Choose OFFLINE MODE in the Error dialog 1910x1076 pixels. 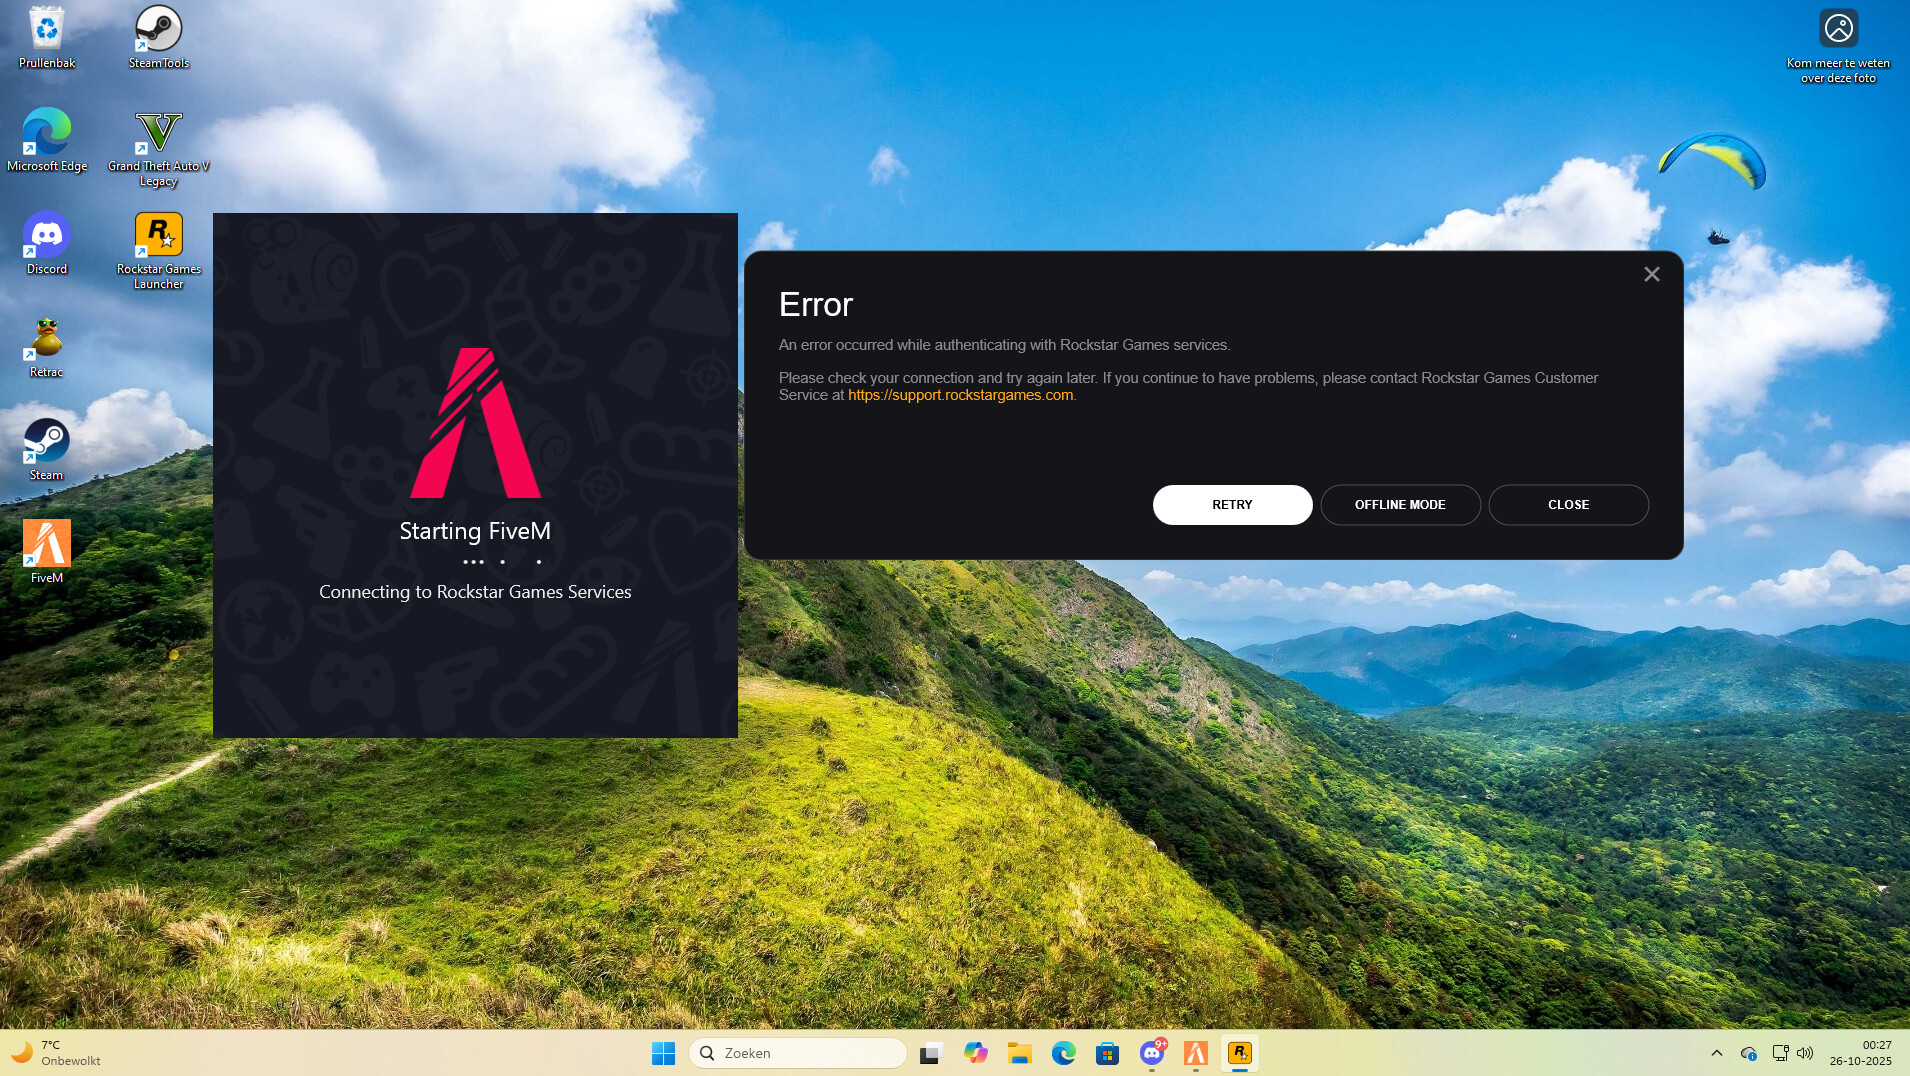1400,505
